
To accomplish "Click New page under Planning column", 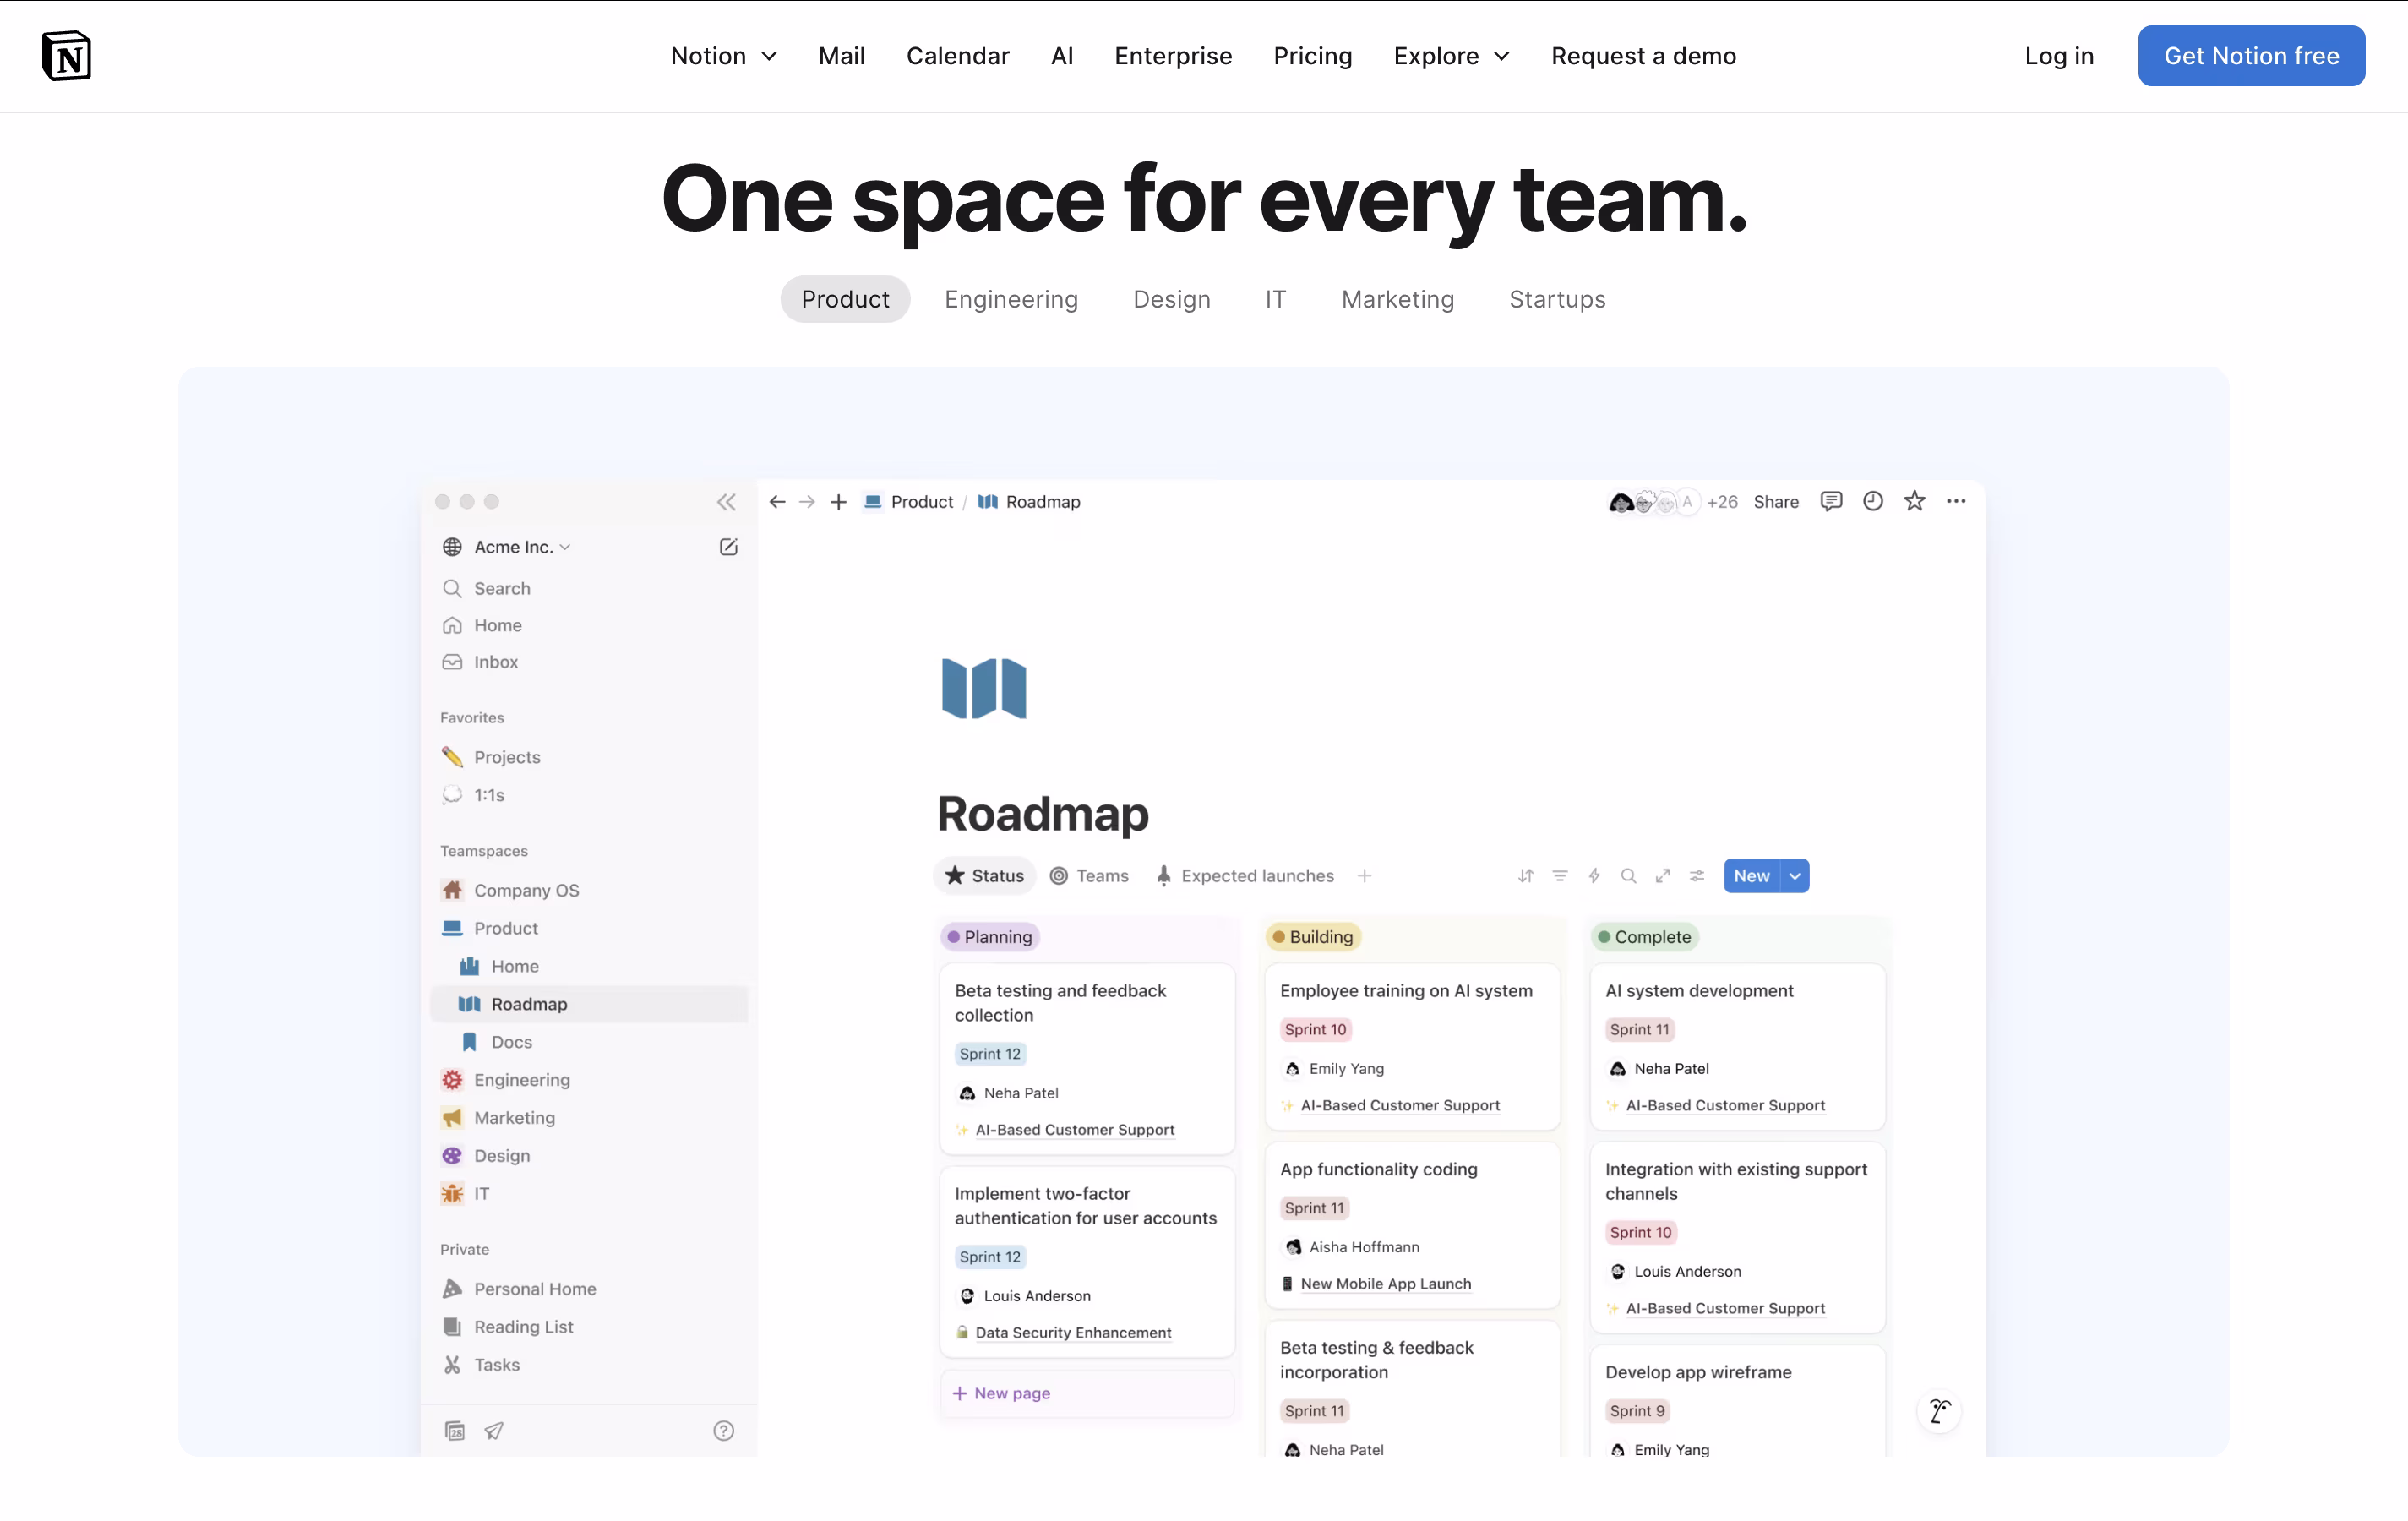I will click(1087, 1393).
